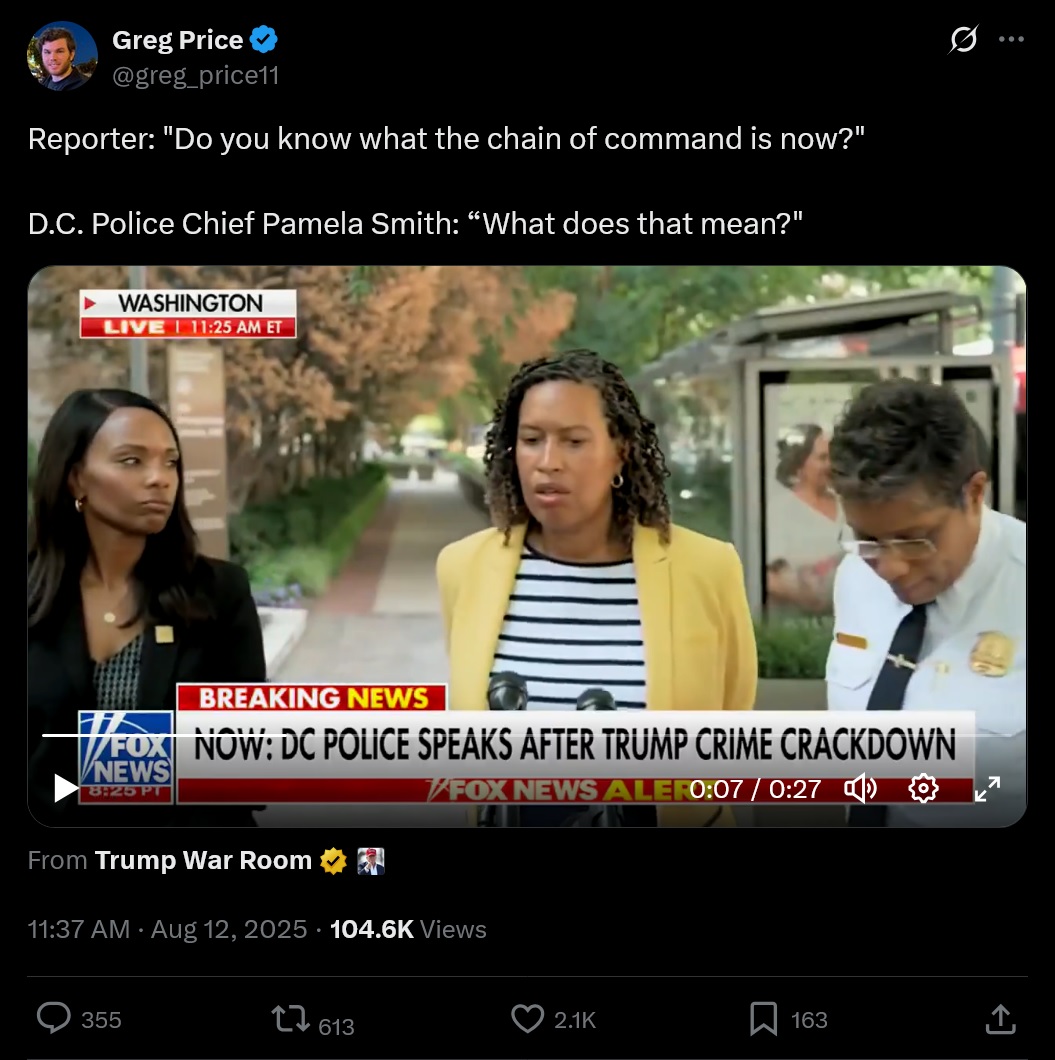This screenshot has width=1055, height=1060.
Task: Click the 11:37 AM Aug 12, 2025 timestamp
Action: [168, 930]
